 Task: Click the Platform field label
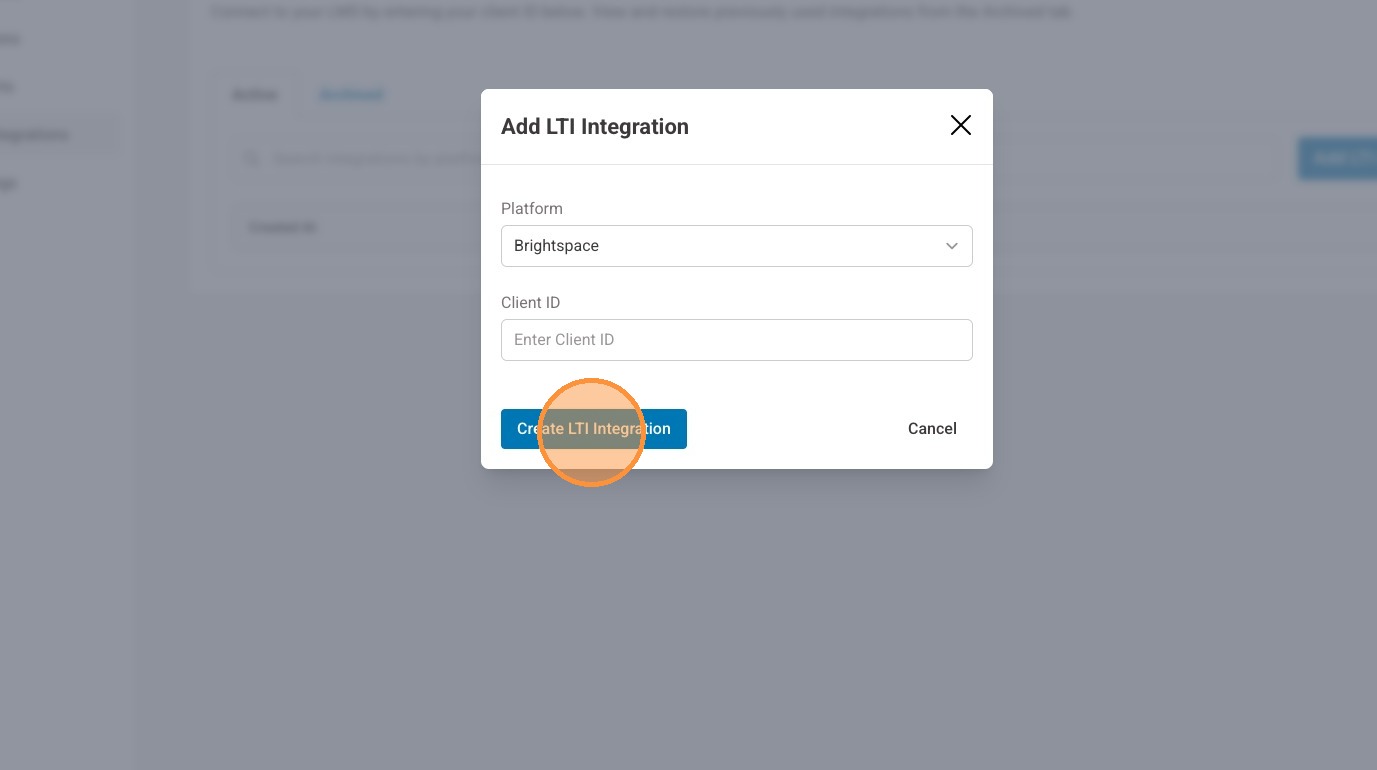coord(532,209)
